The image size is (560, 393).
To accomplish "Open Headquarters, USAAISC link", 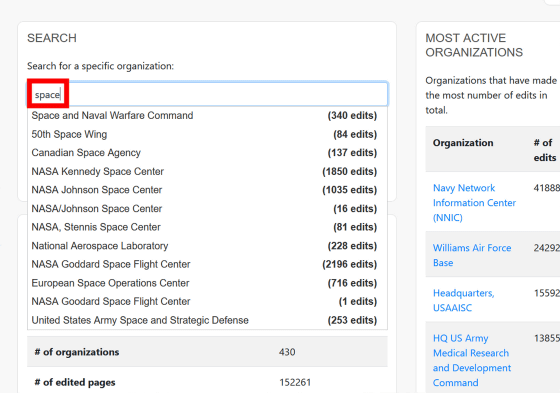I will [464, 300].
